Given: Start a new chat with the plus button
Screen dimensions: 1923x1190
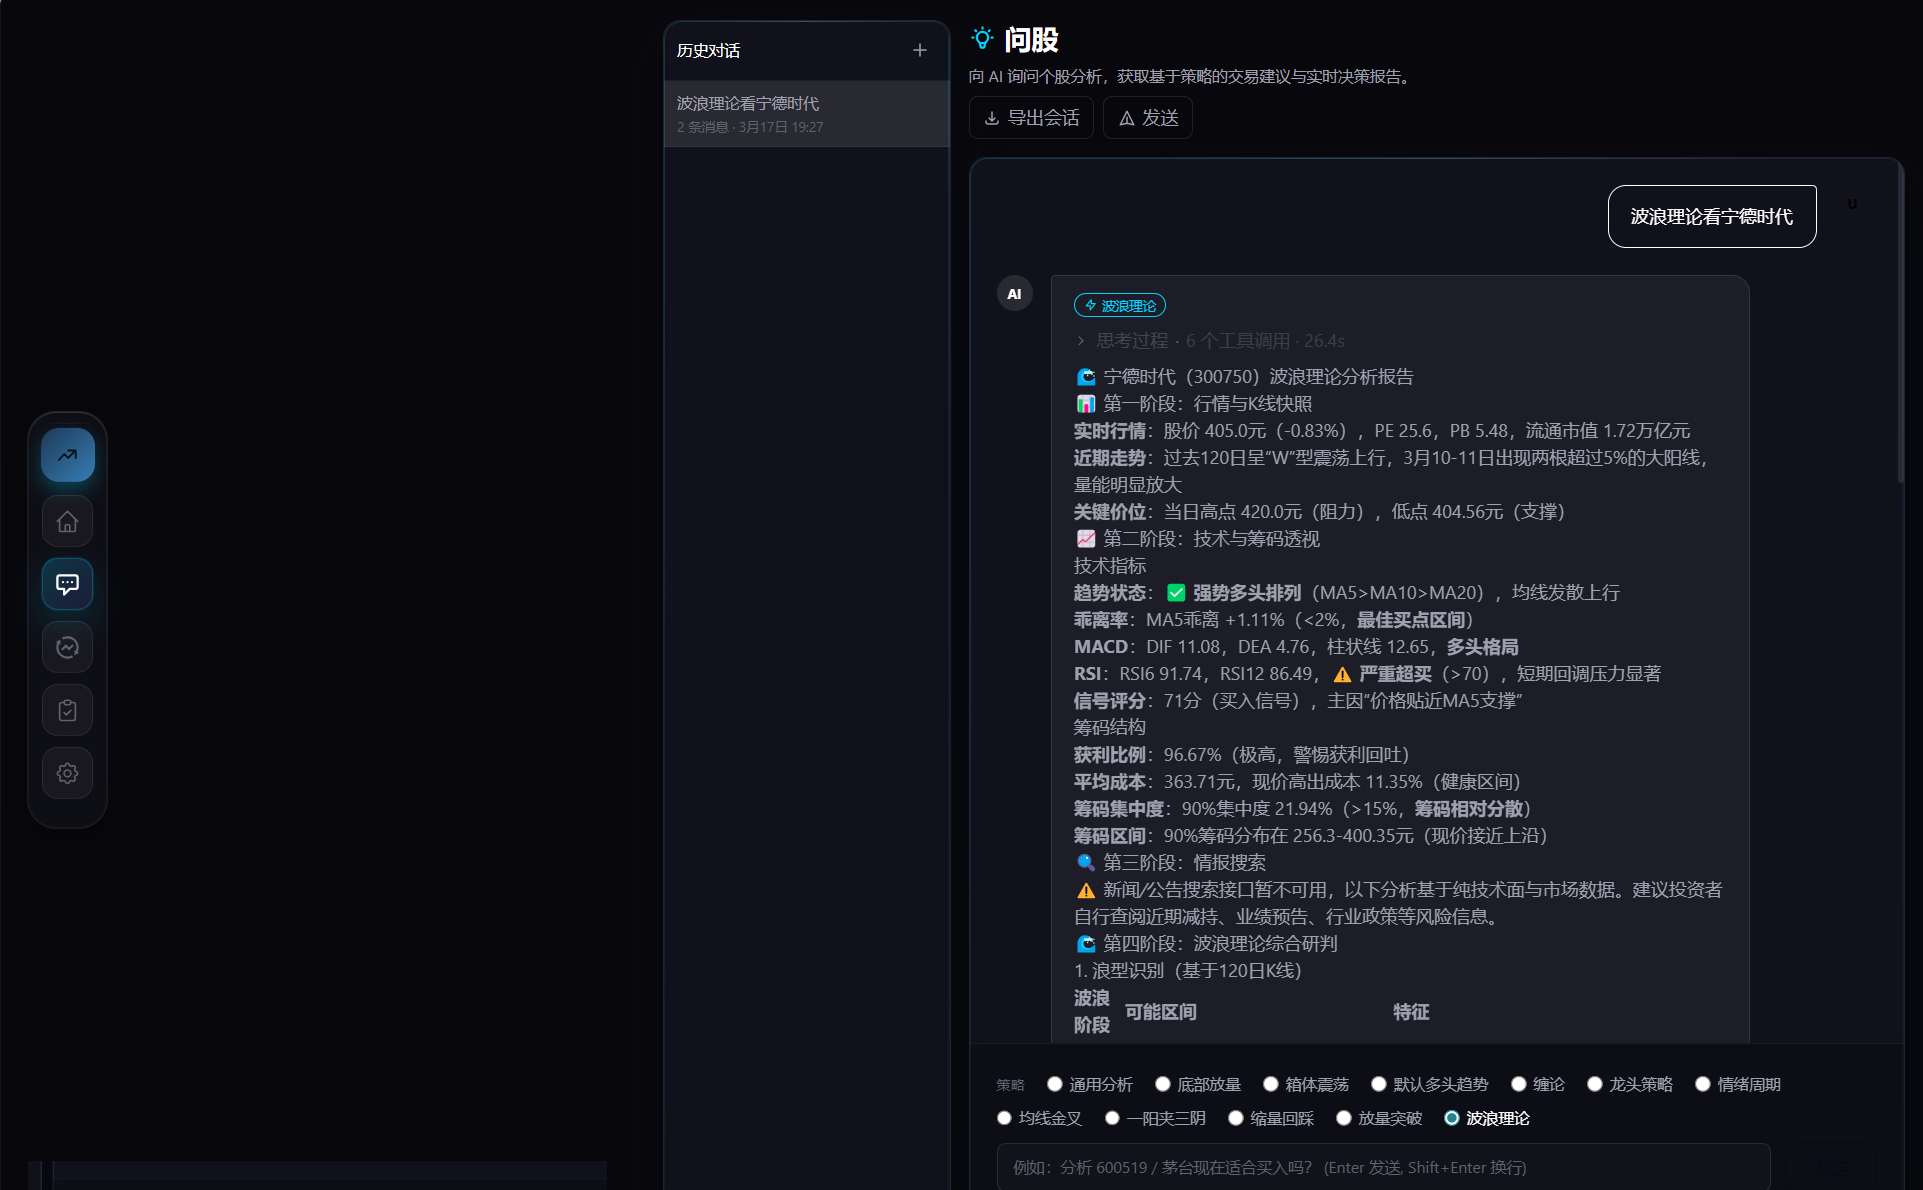Looking at the screenshot, I should tap(919, 50).
